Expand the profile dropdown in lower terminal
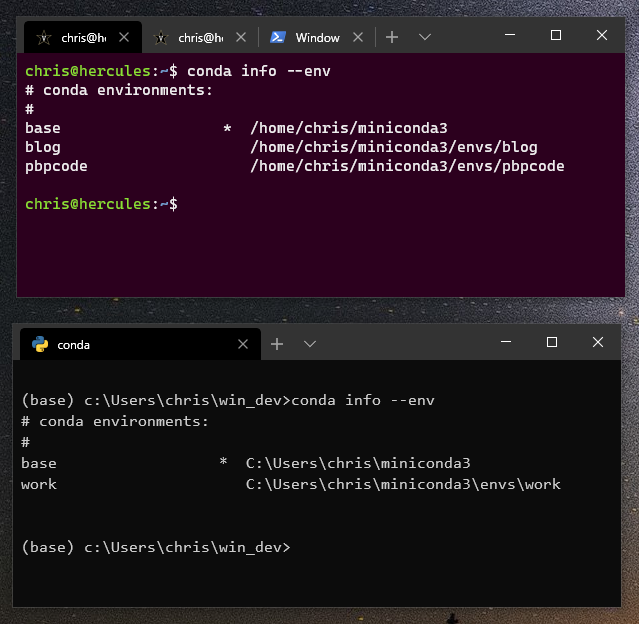 click(x=310, y=344)
